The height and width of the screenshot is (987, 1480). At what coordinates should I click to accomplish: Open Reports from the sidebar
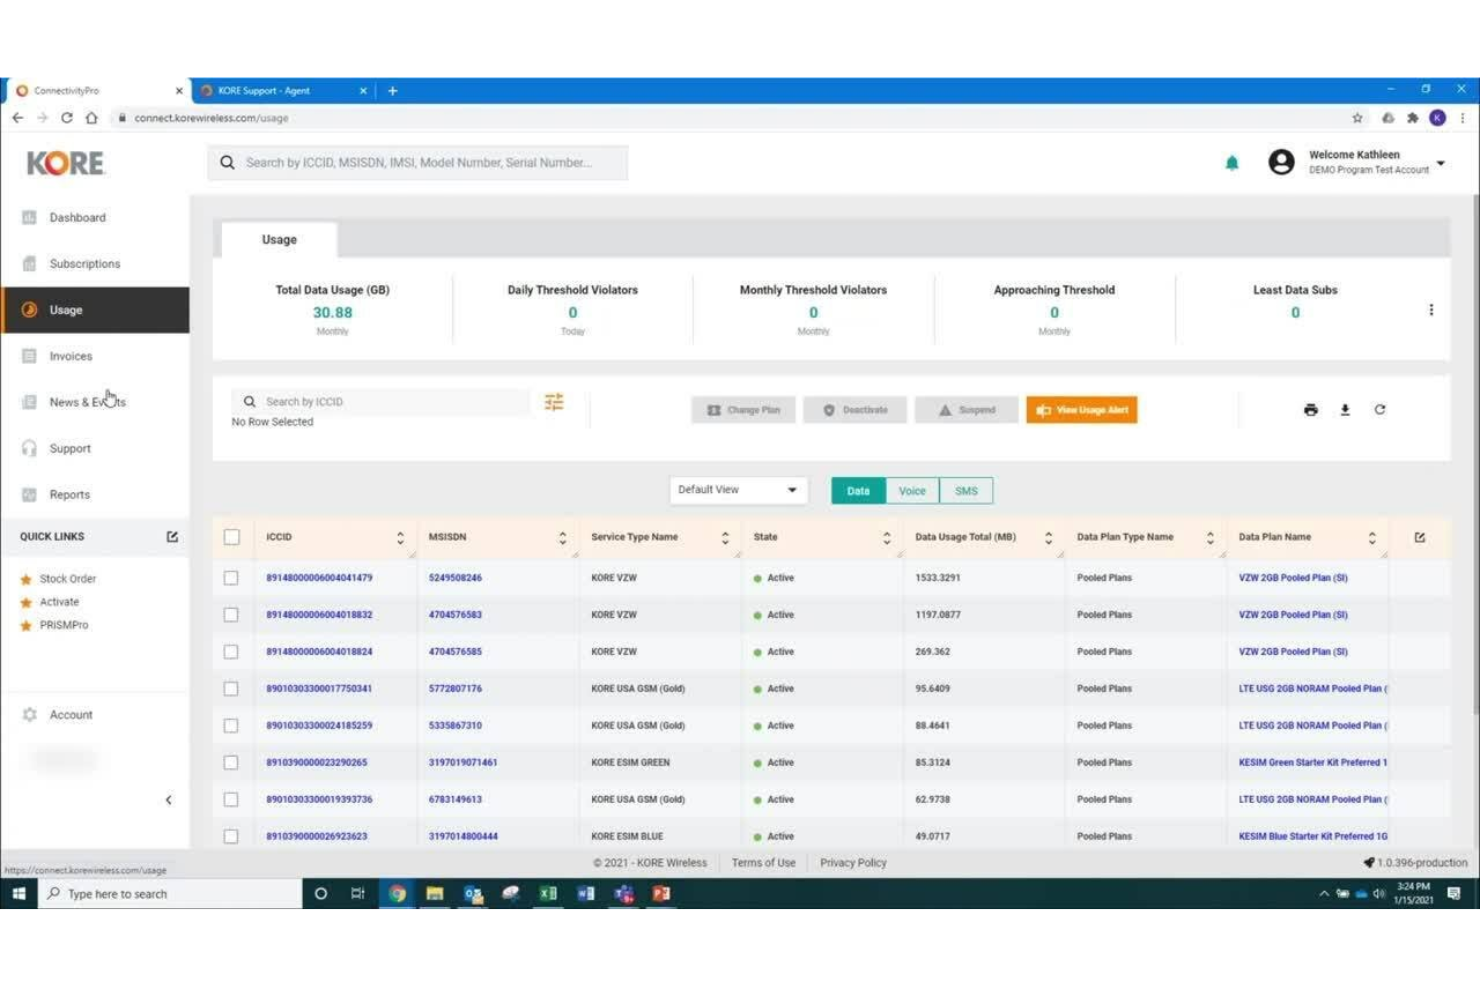pyautogui.click(x=69, y=493)
